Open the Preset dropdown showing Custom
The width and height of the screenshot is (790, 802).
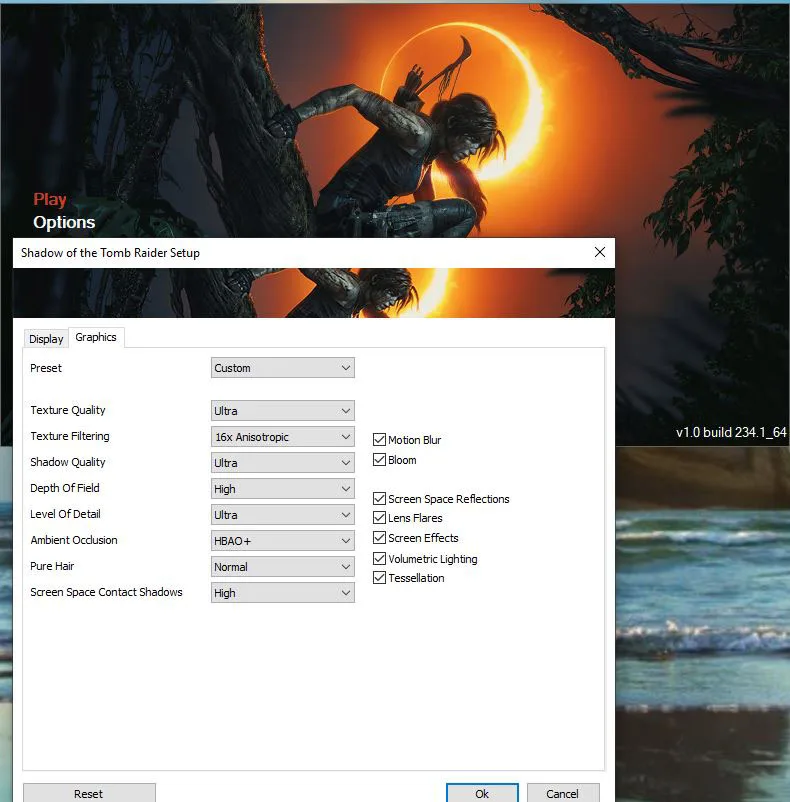click(x=283, y=368)
